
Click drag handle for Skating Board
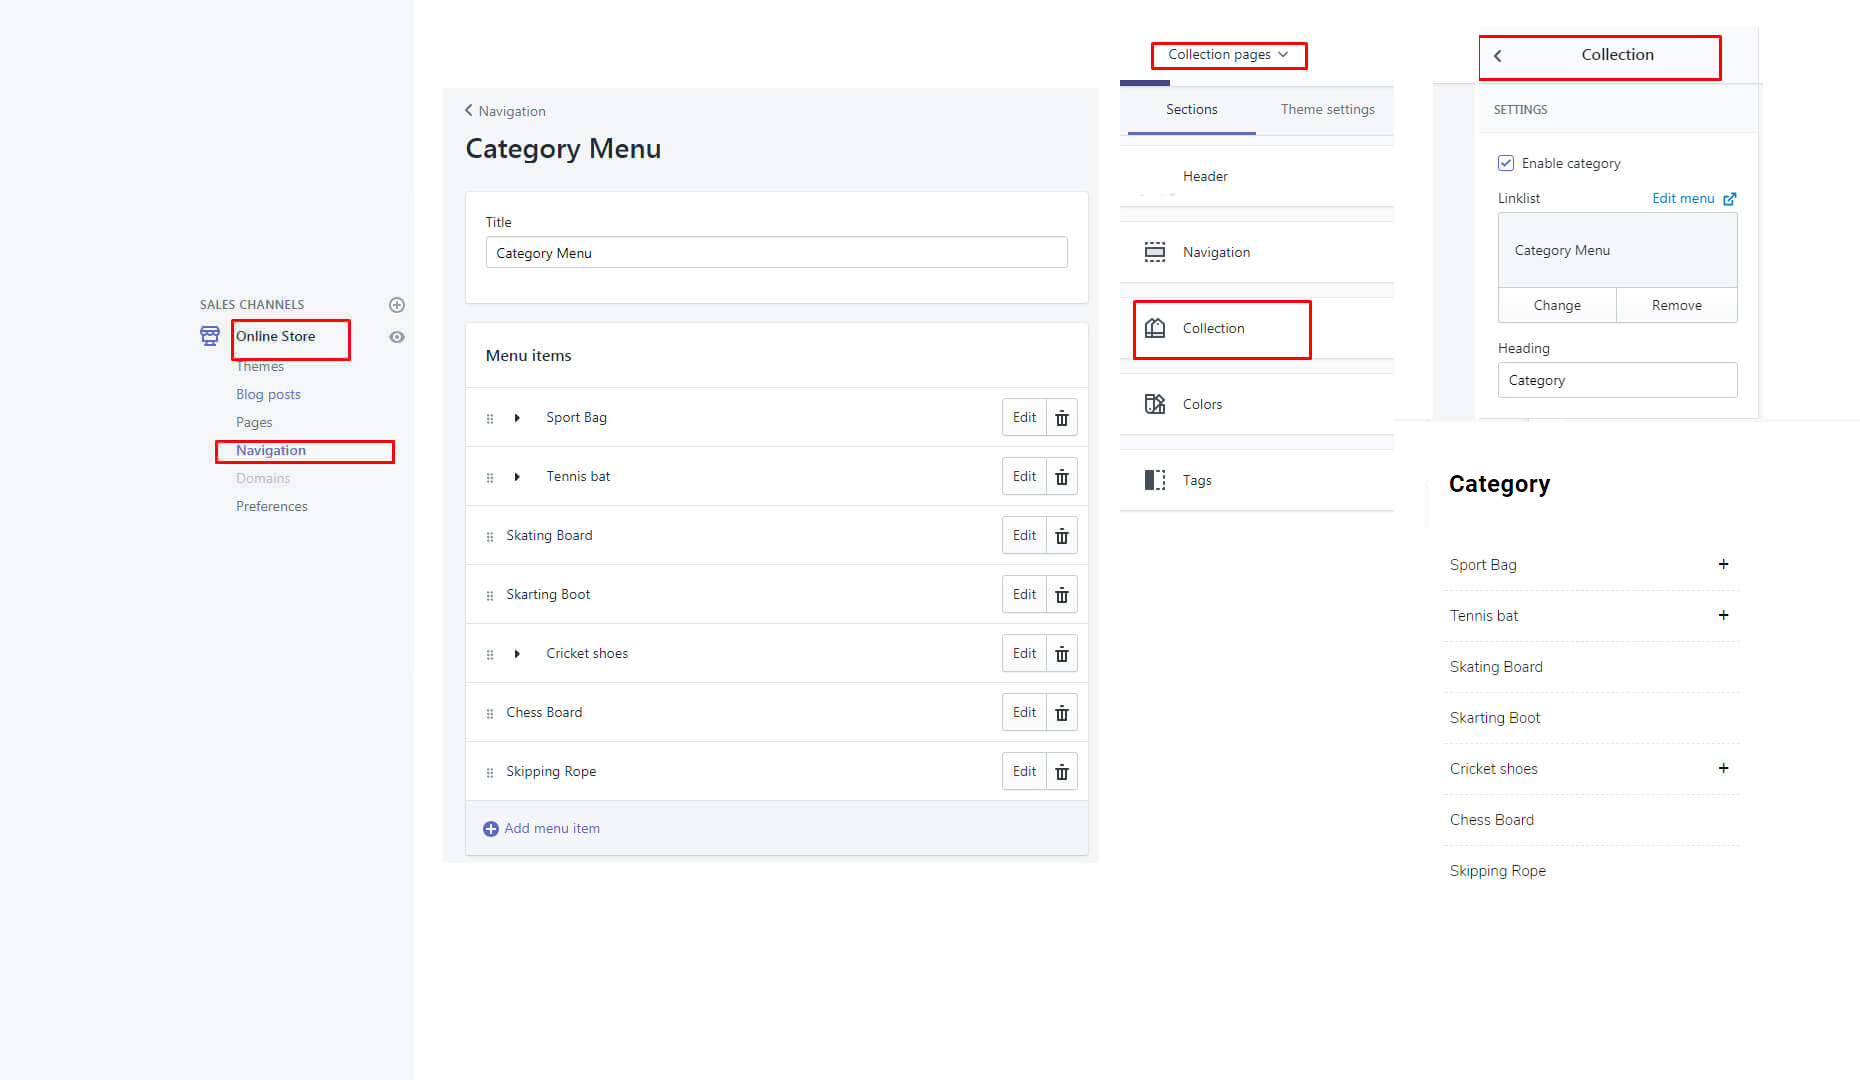tap(490, 537)
